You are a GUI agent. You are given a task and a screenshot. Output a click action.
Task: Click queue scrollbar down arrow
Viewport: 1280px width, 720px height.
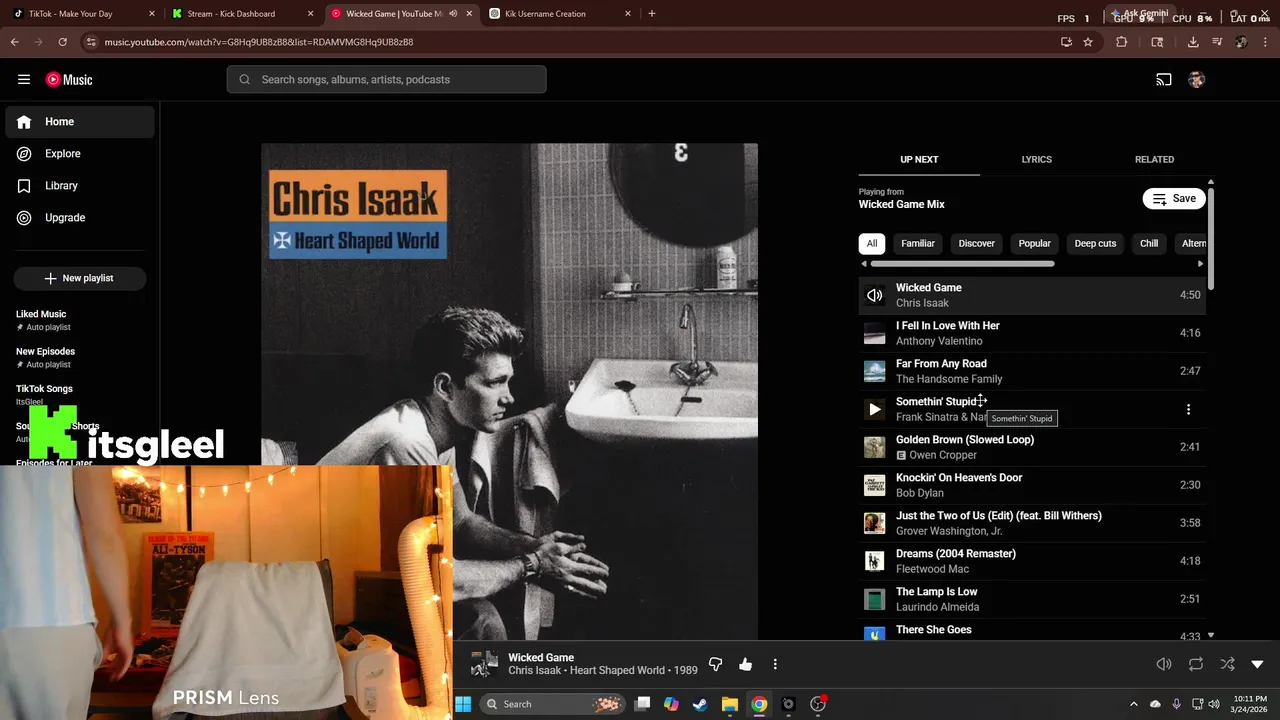pyautogui.click(x=1211, y=635)
